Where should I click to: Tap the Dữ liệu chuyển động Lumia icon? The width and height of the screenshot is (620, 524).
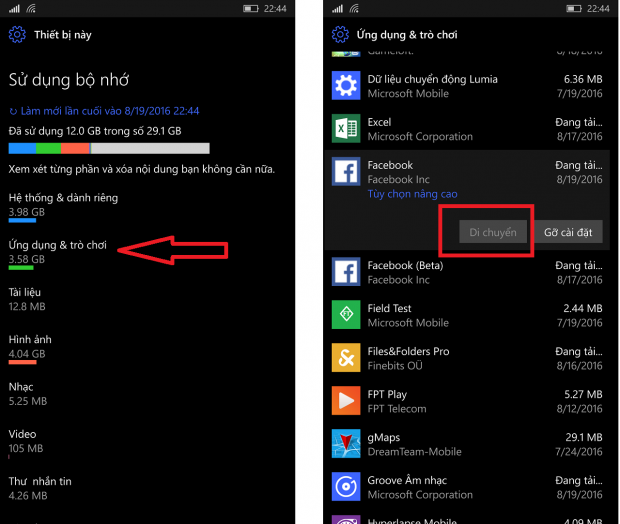coord(346,85)
